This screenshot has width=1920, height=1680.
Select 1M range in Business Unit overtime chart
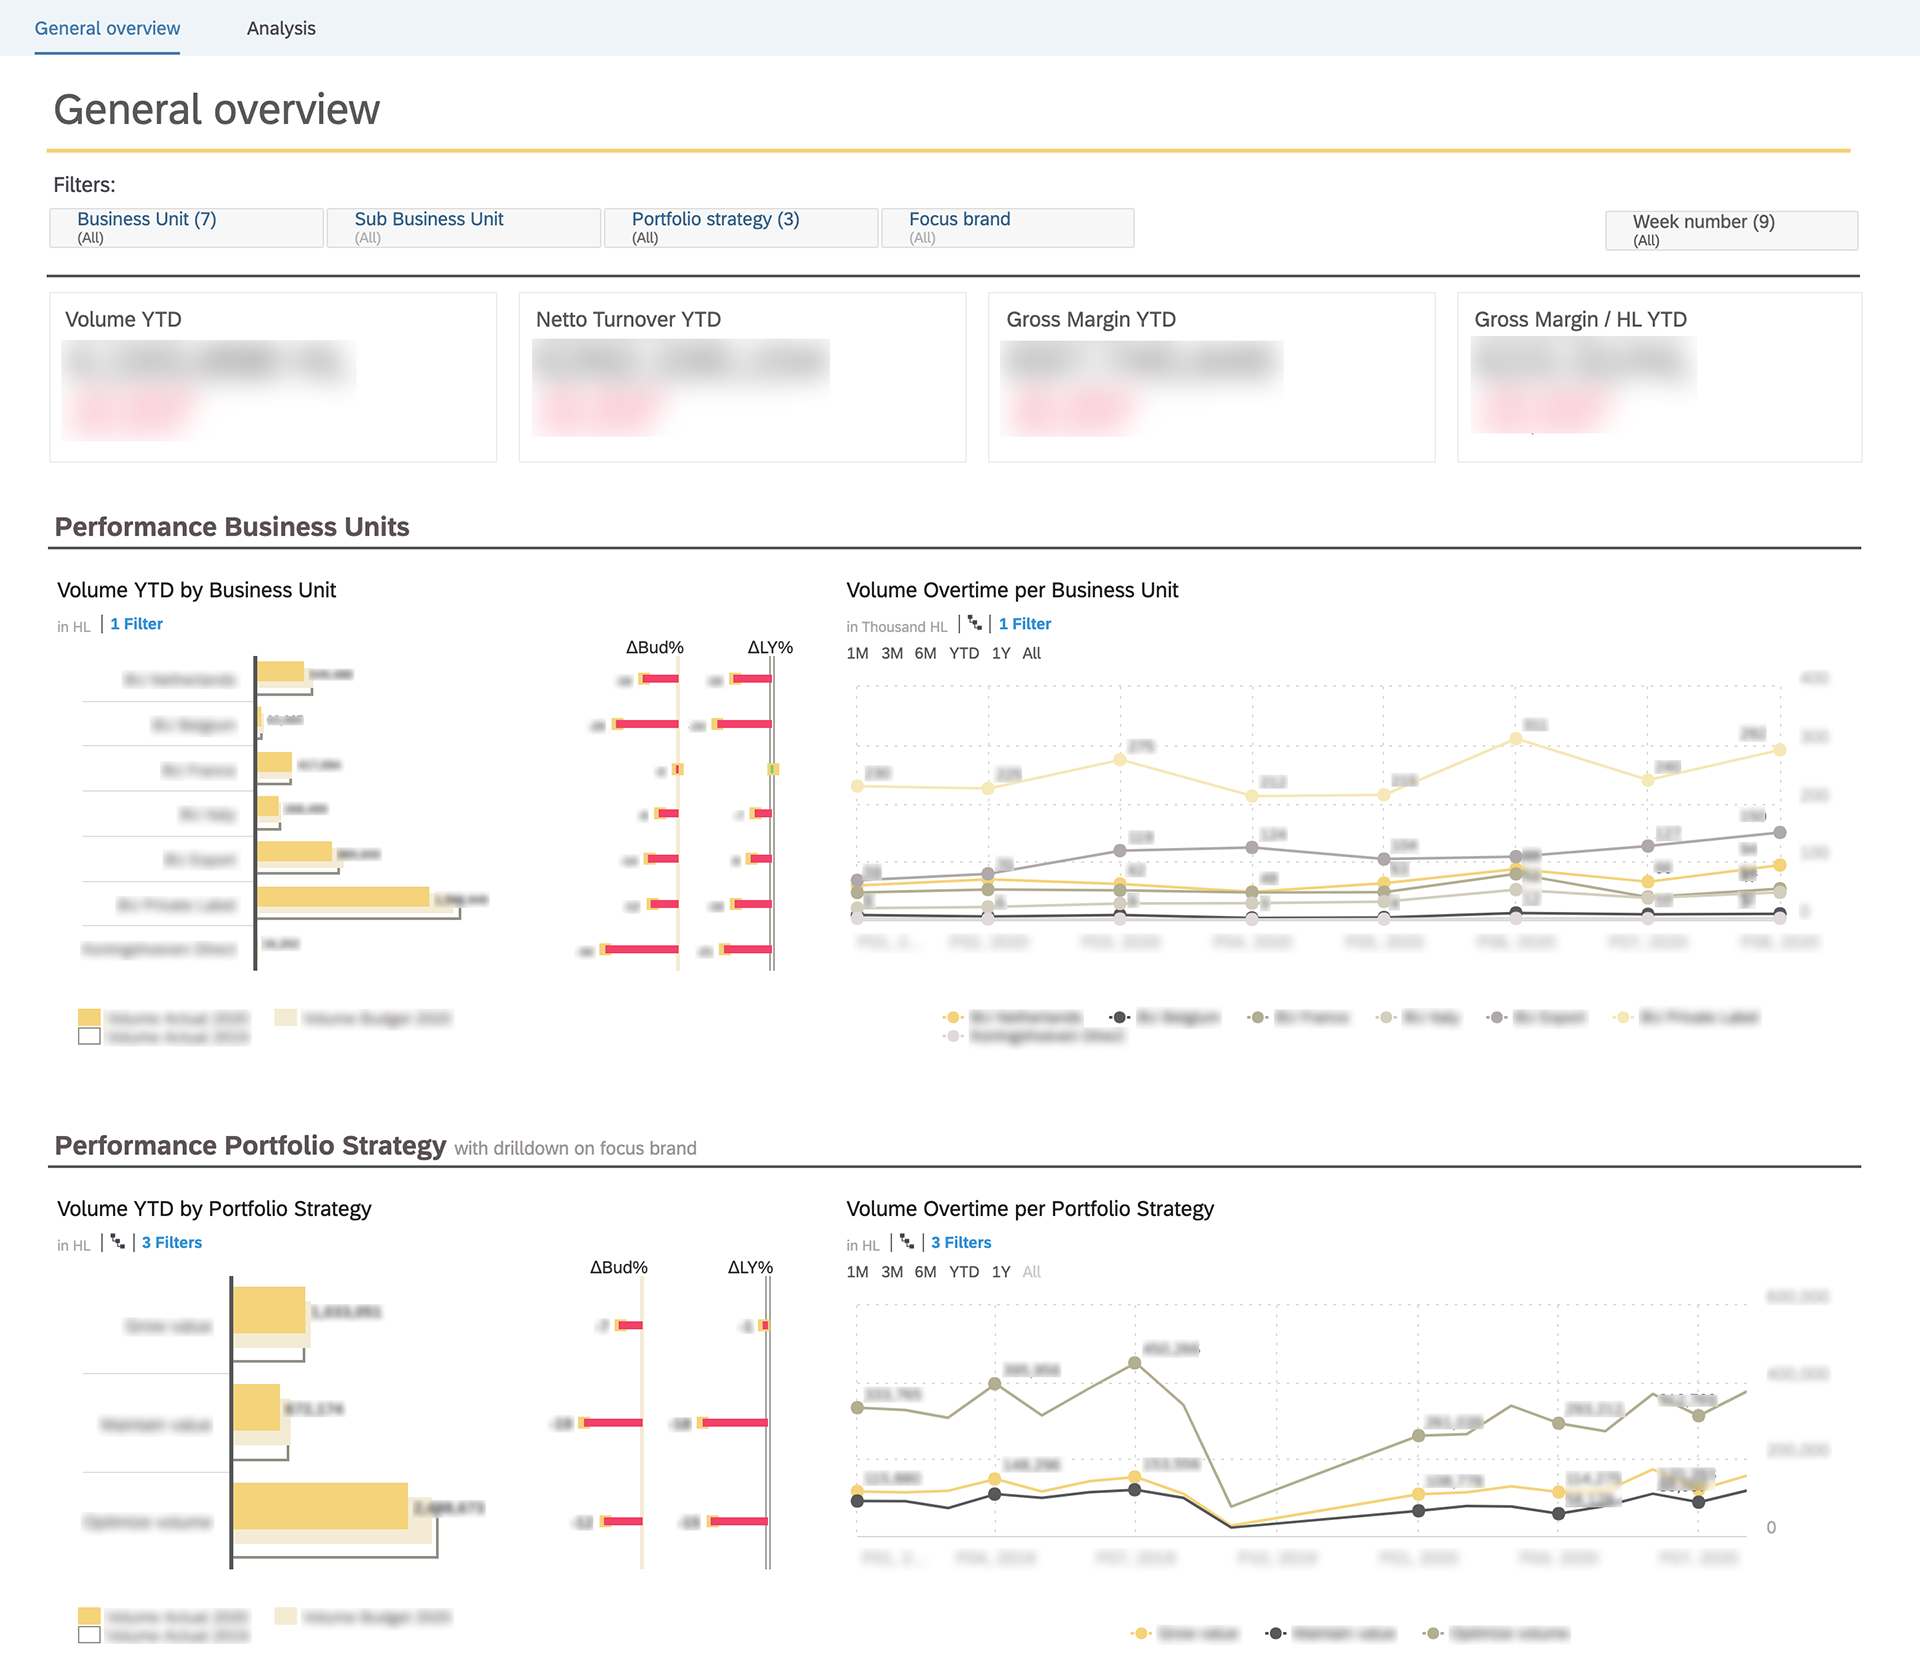(857, 653)
